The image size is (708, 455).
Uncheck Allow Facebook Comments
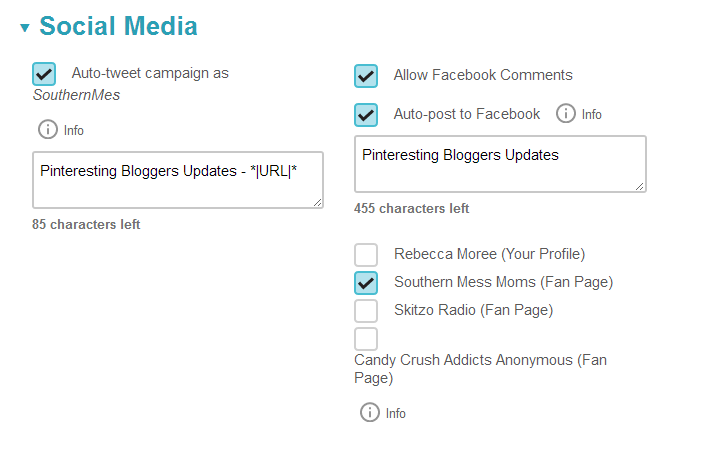click(x=366, y=76)
